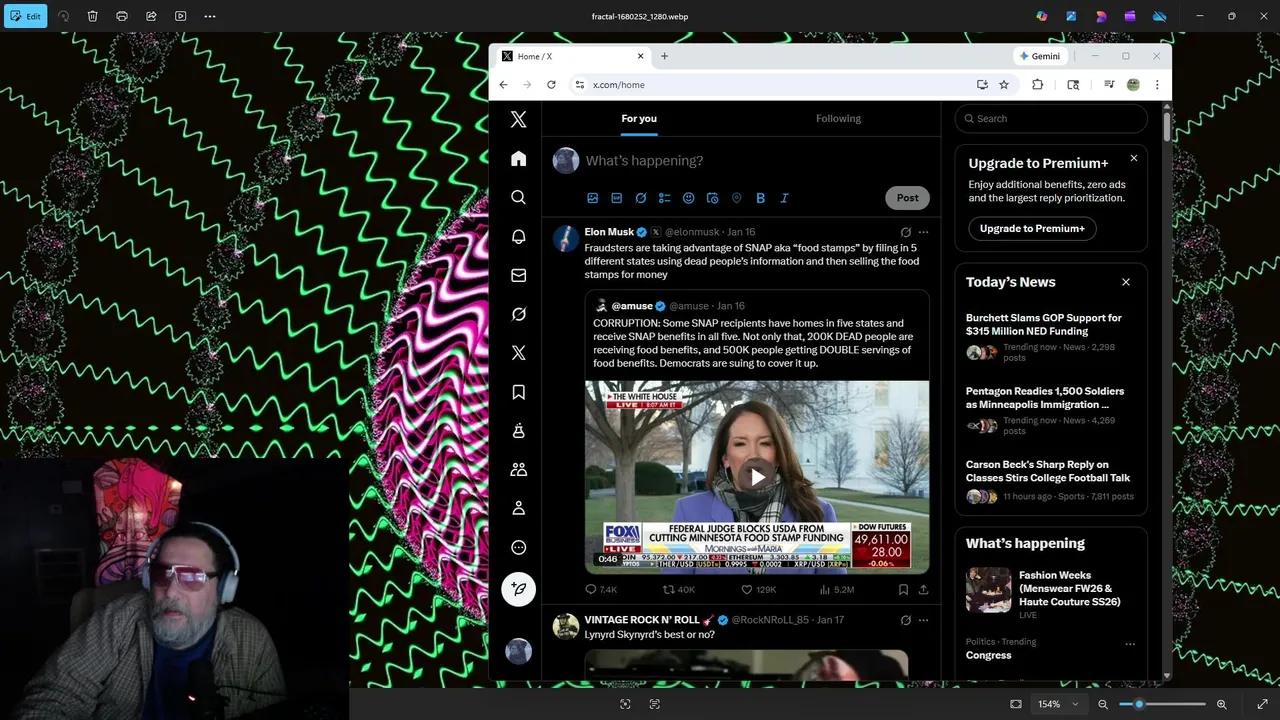Screen dimensions: 1280x720
Task: Click the Gemini button in Chrome
Action: (1040, 56)
